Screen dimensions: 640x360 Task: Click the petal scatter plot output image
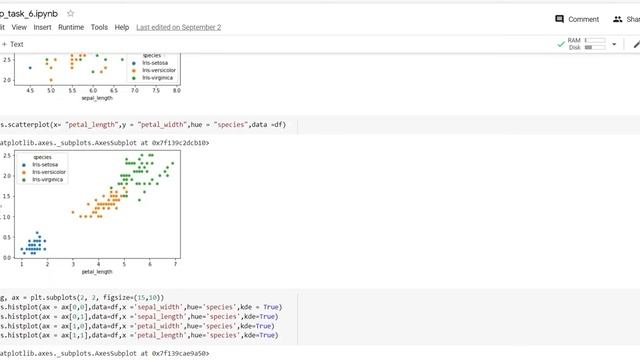coord(91,212)
